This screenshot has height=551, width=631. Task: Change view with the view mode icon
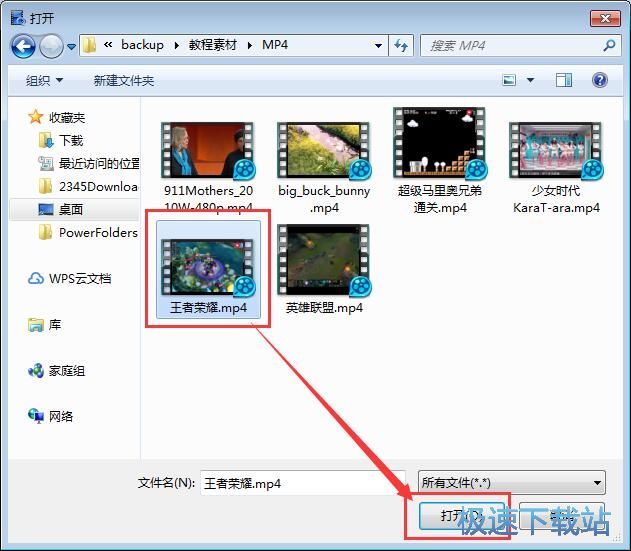[x=509, y=80]
